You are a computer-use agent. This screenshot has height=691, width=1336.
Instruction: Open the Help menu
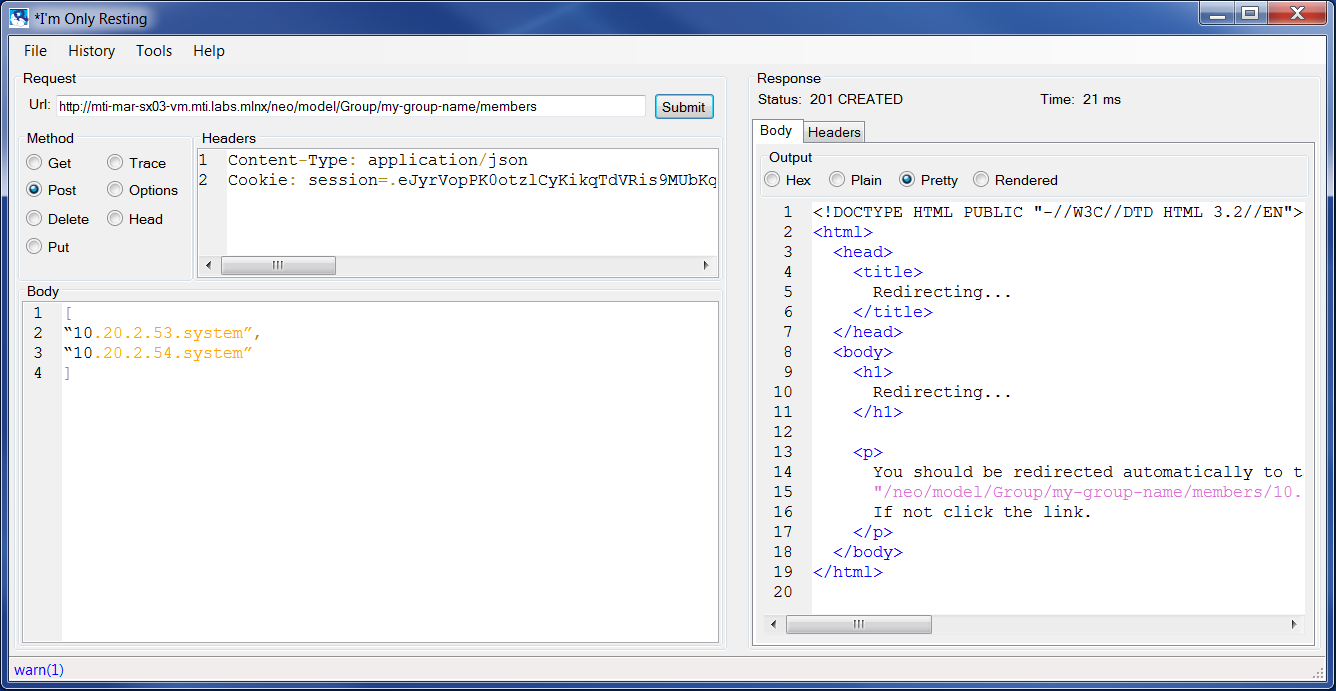pyautogui.click(x=208, y=50)
